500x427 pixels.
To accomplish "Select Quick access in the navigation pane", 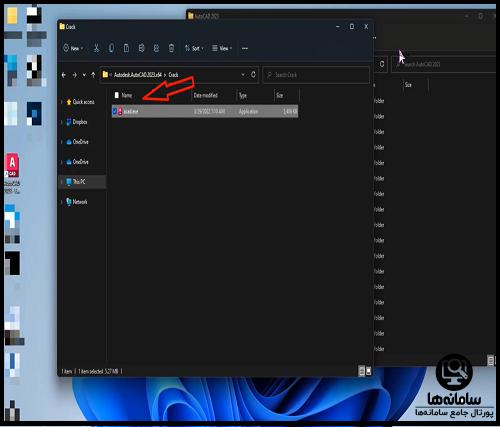I will click(x=83, y=102).
